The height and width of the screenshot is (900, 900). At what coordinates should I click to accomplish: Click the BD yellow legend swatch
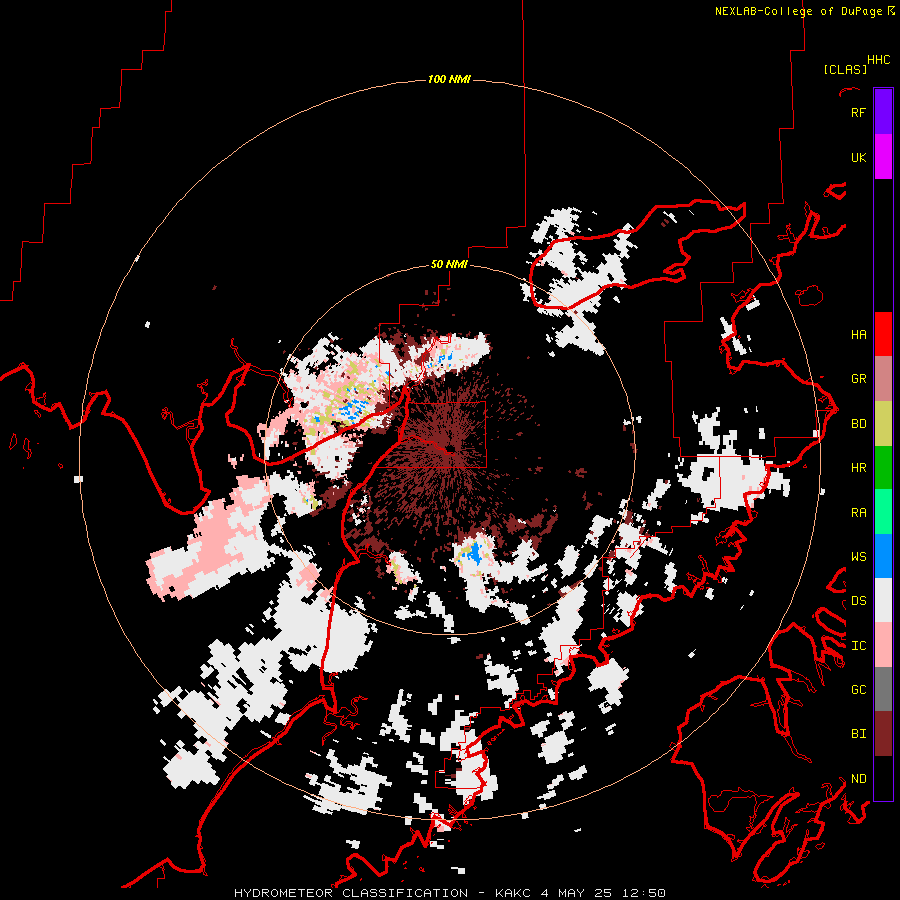[883, 424]
